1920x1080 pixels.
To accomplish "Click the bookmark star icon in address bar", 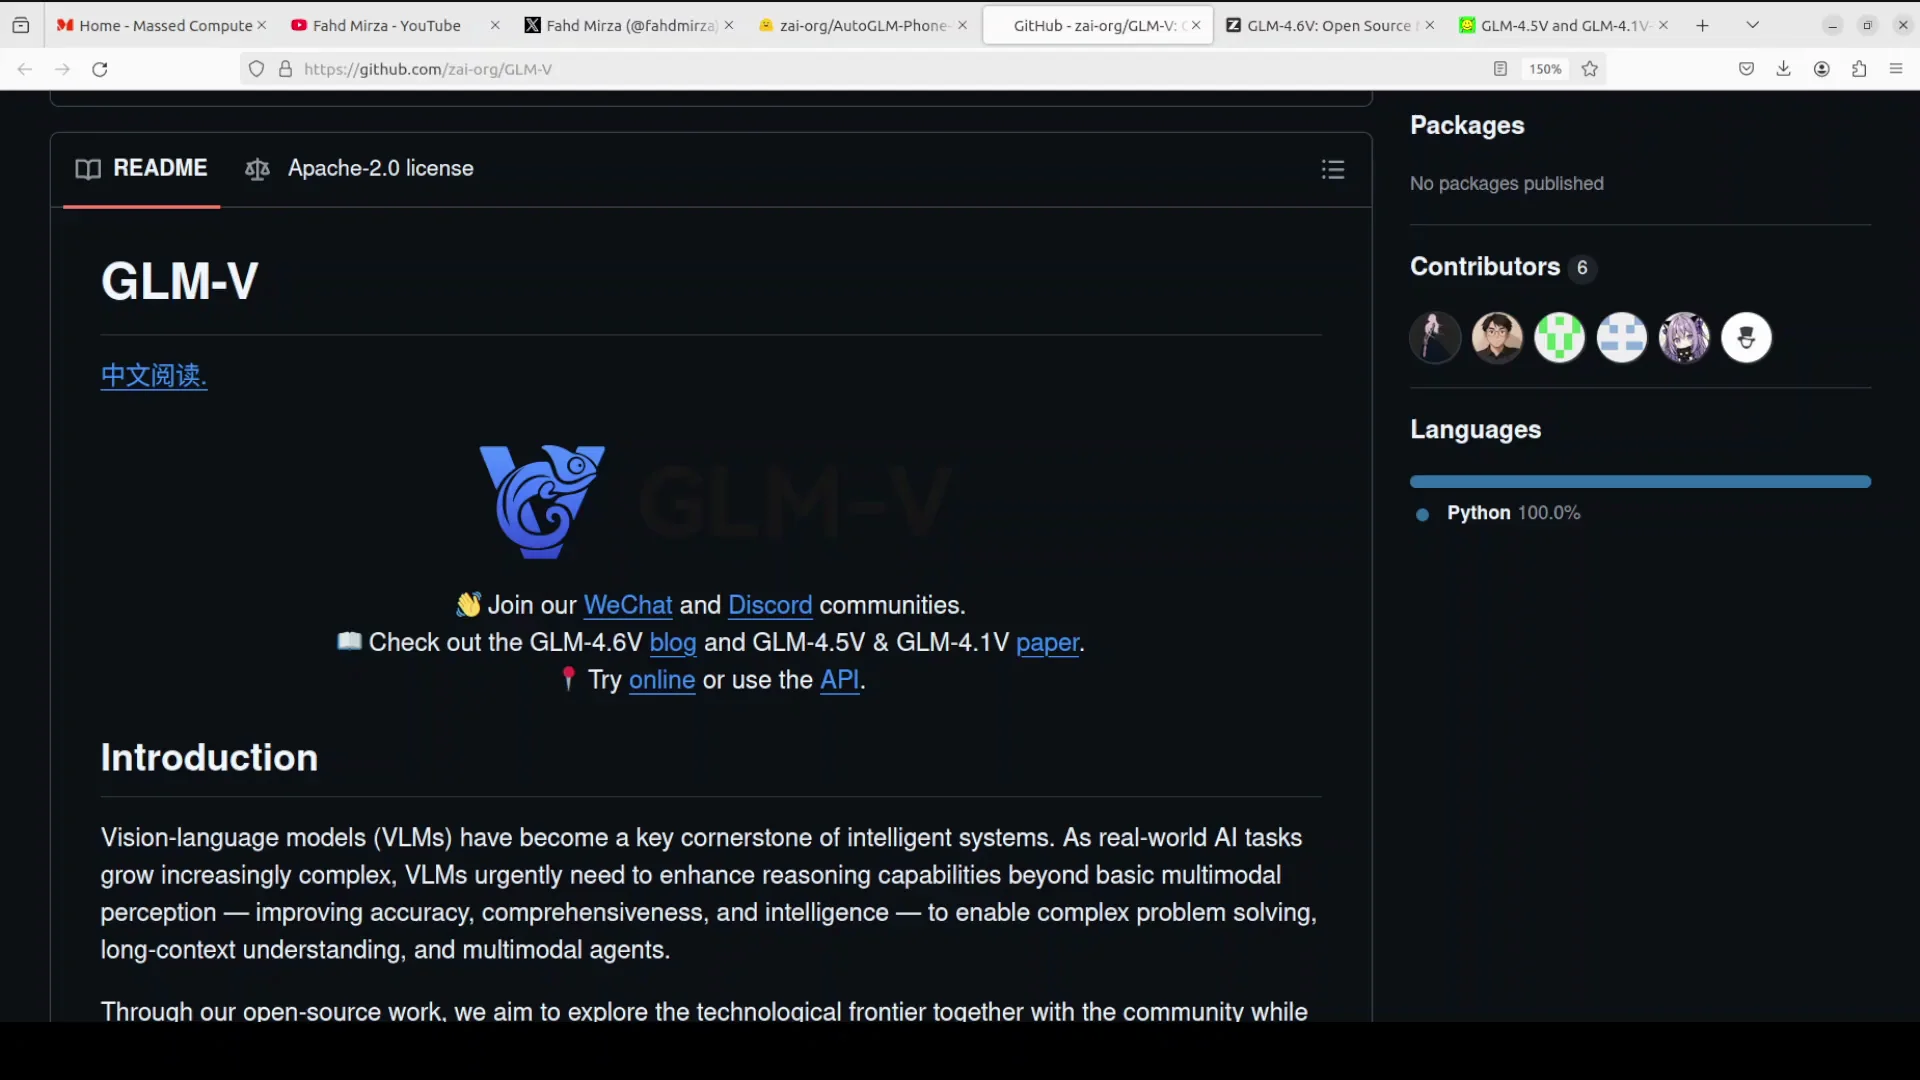I will click(1590, 69).
